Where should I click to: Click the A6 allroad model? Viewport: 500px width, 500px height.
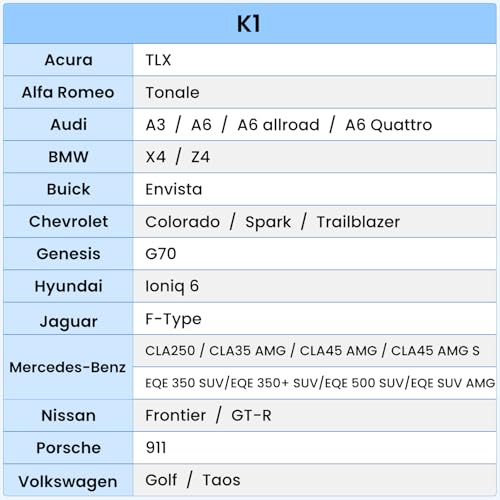[x=278, y=125]
